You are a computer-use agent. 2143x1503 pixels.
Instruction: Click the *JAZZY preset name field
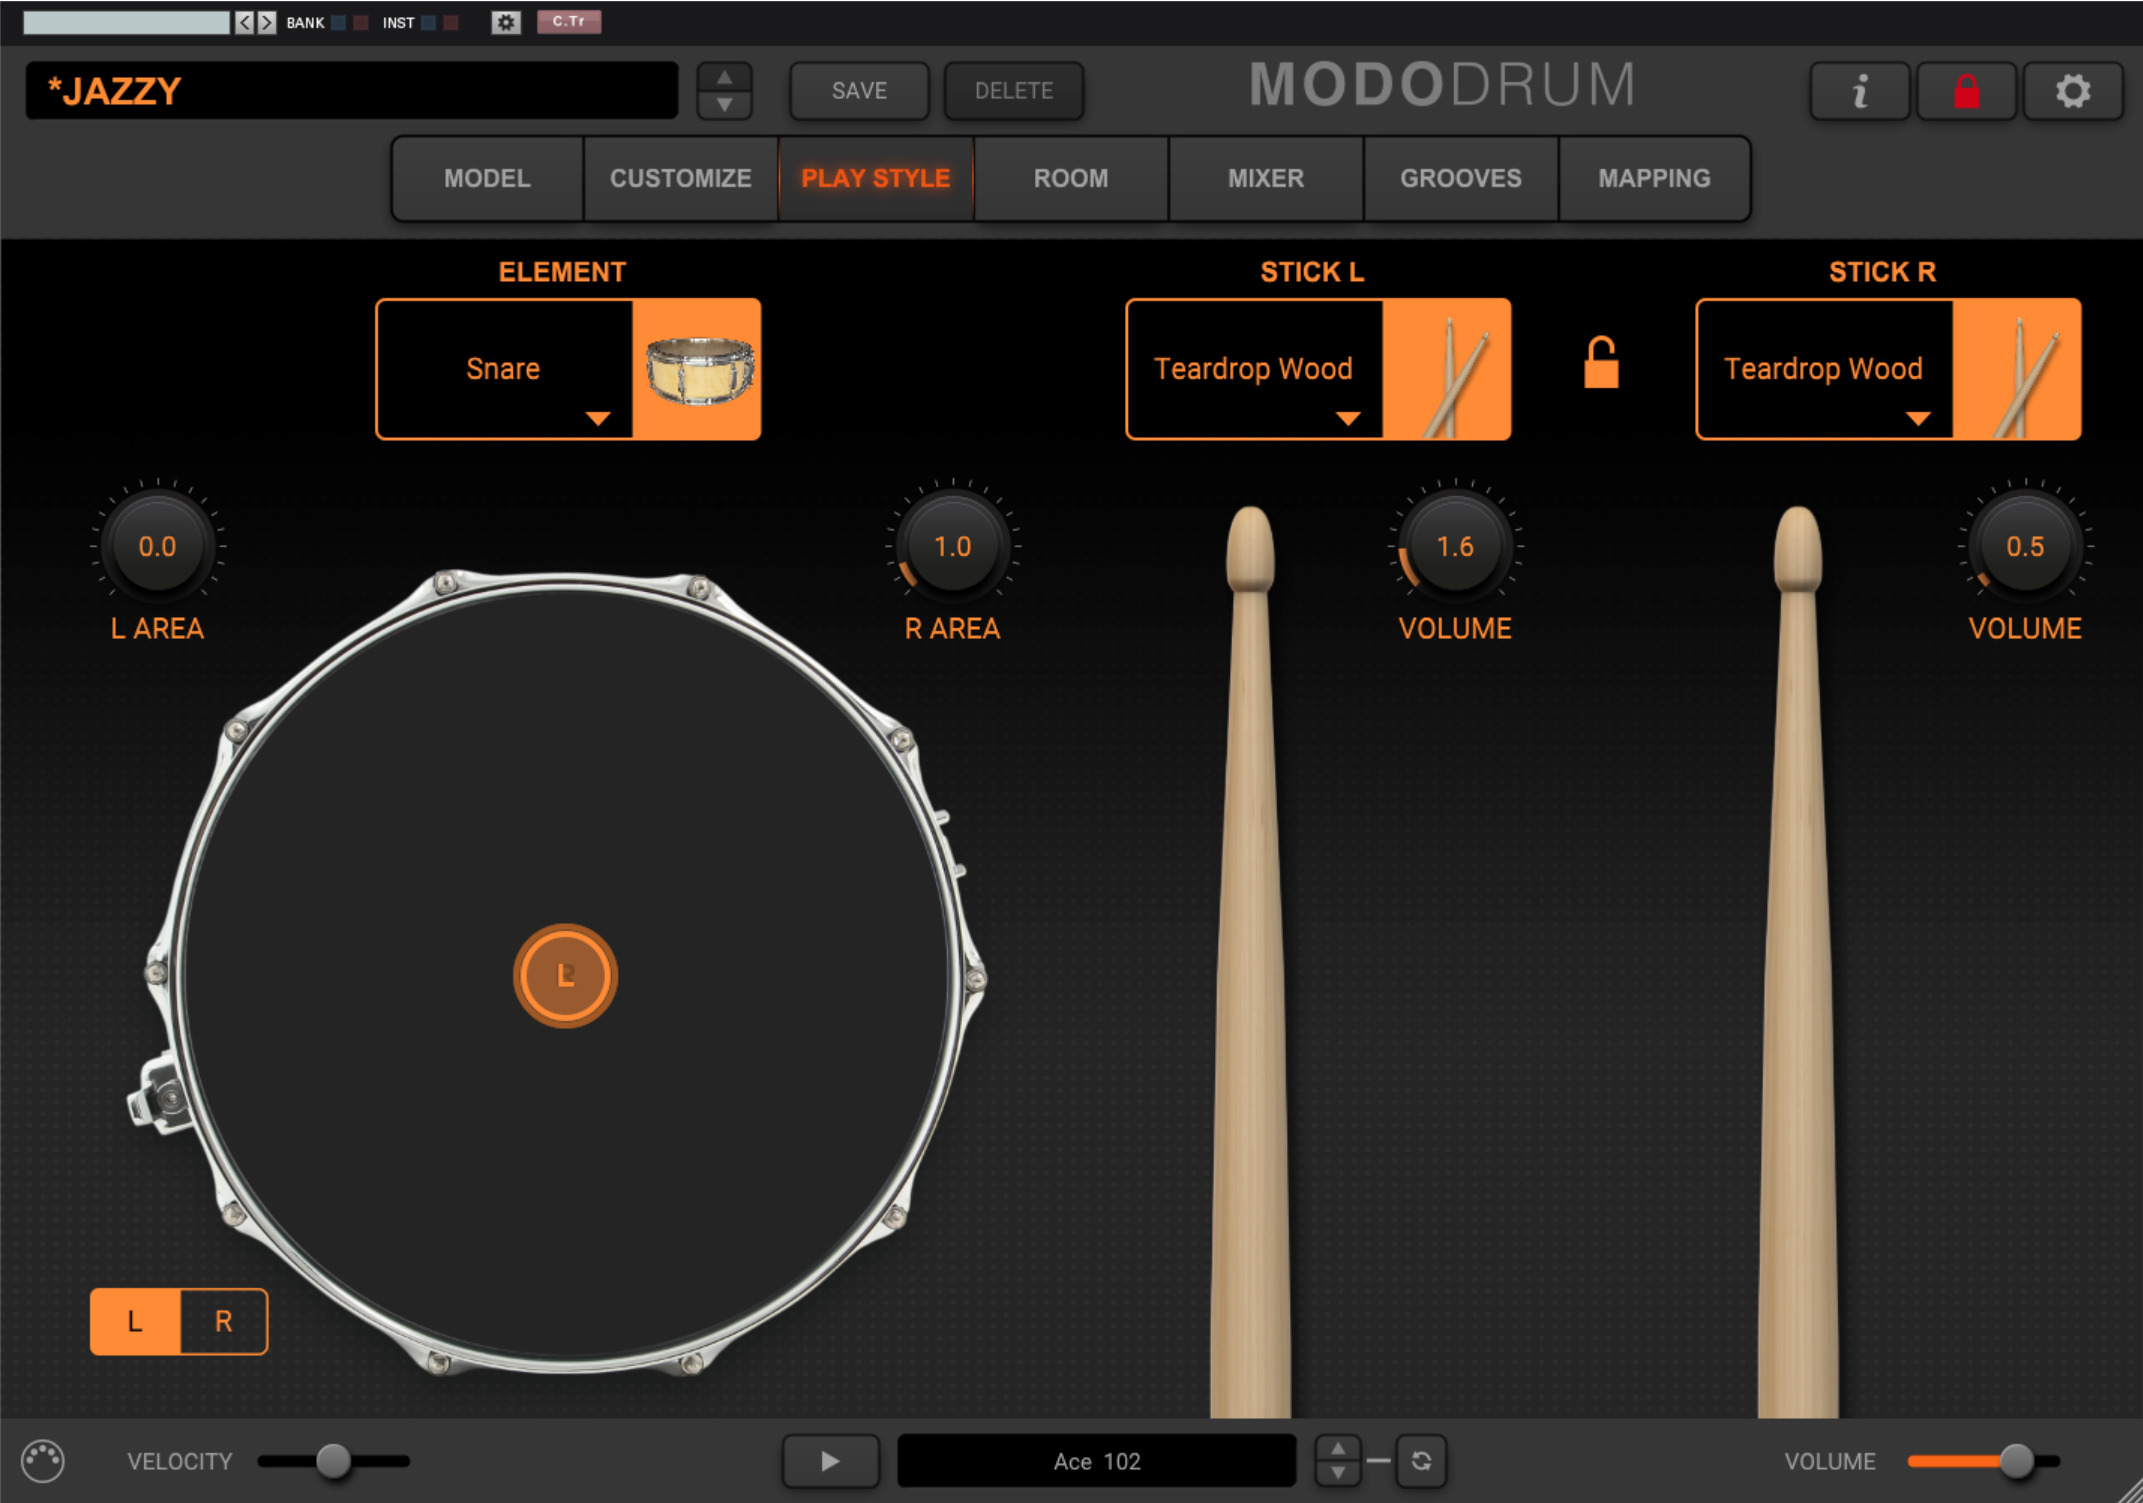tap(352, 91)
